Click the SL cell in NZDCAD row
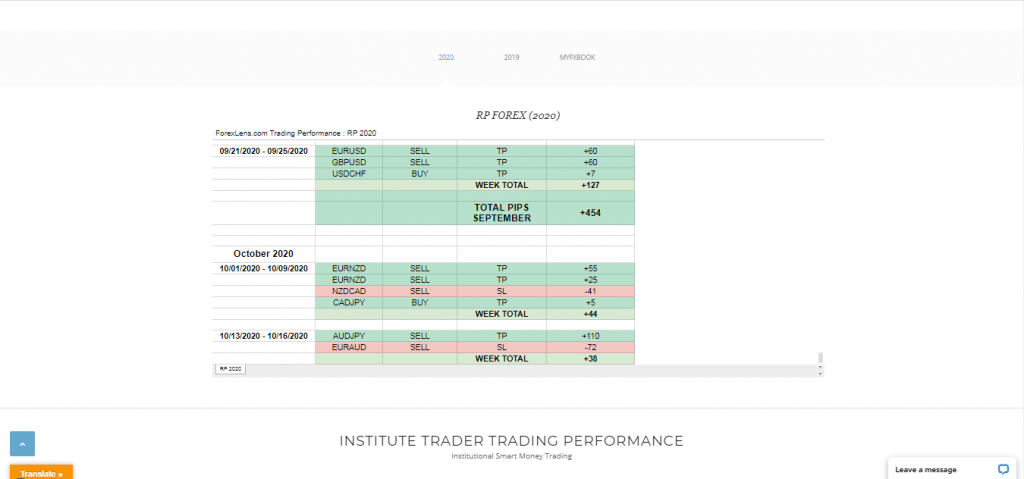The width and height of the screenshot is (1024, 479). coord(502,291)
